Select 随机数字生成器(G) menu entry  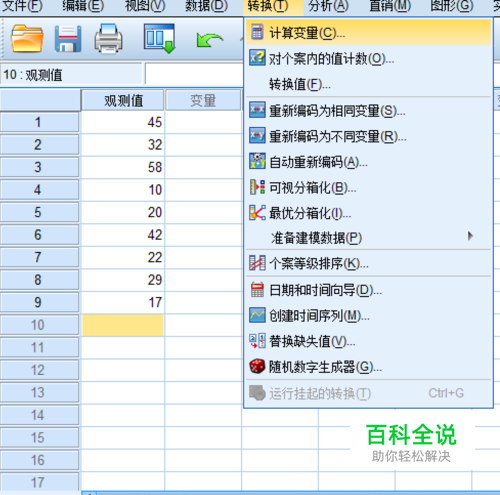click(369, 367)
